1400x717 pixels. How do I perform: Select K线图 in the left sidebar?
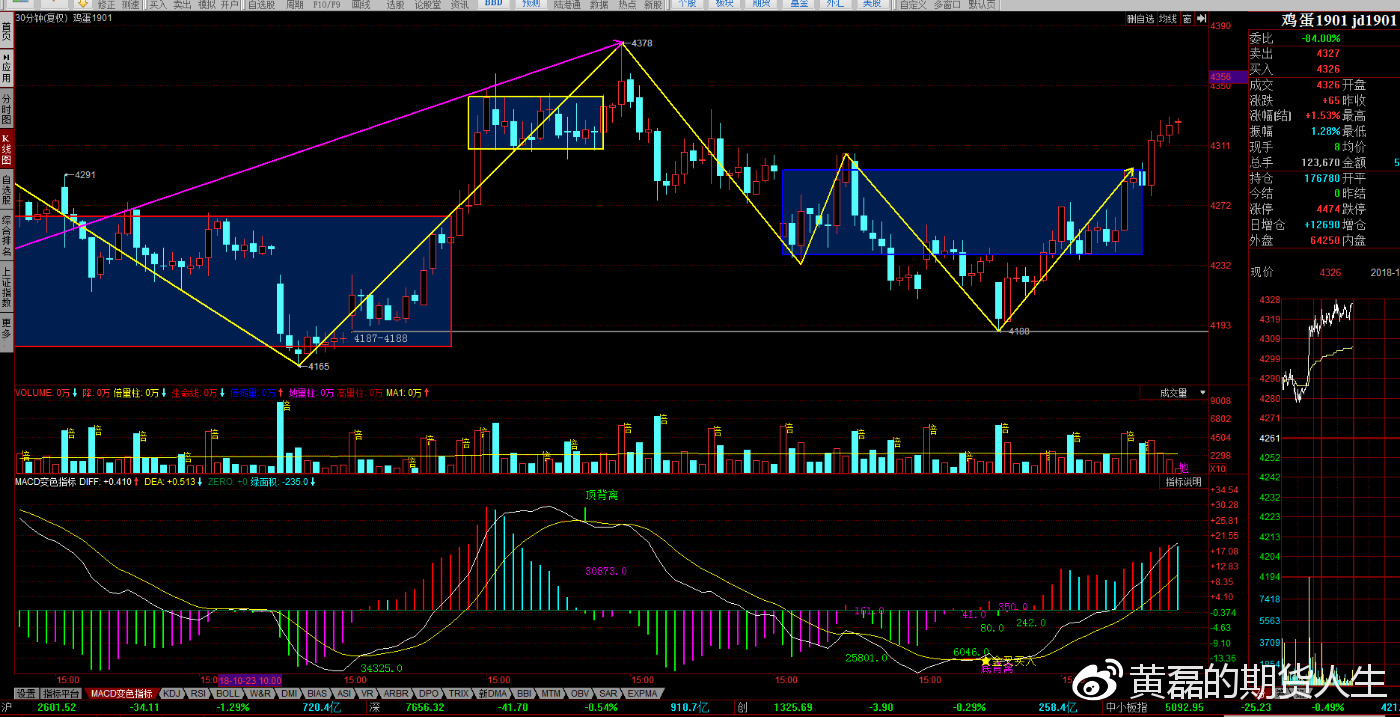point(6,149)
